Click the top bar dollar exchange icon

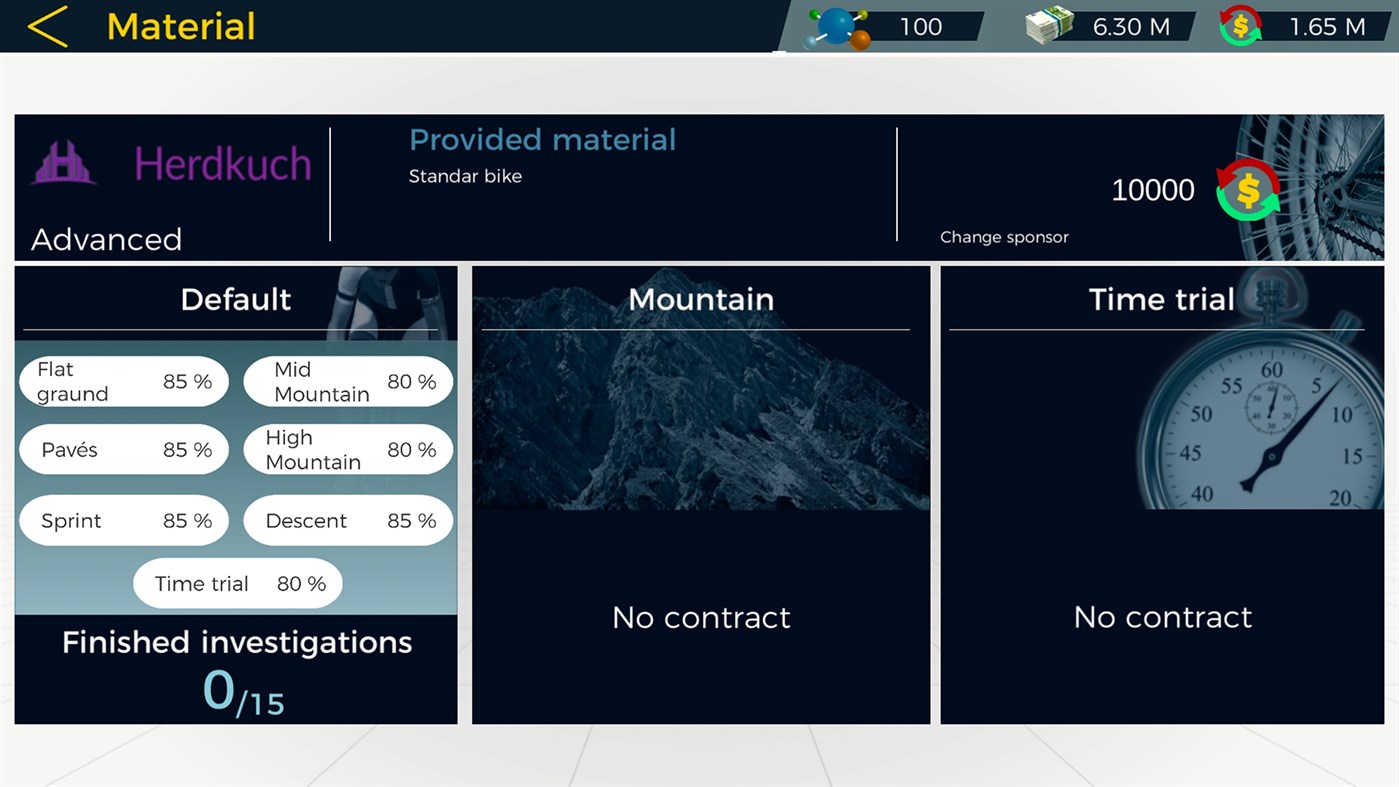(1240, 26)
